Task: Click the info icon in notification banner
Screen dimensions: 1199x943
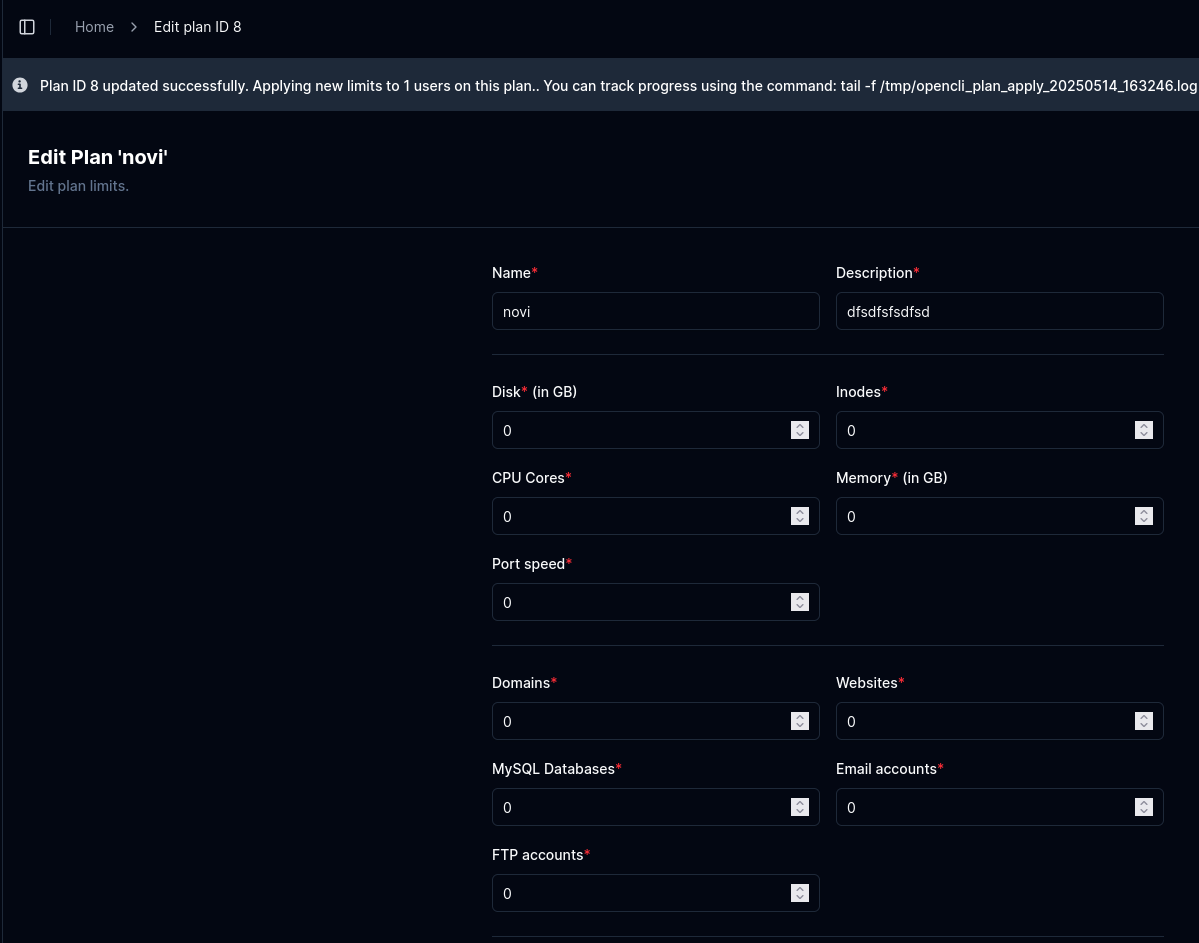Action: click(20, 86)
